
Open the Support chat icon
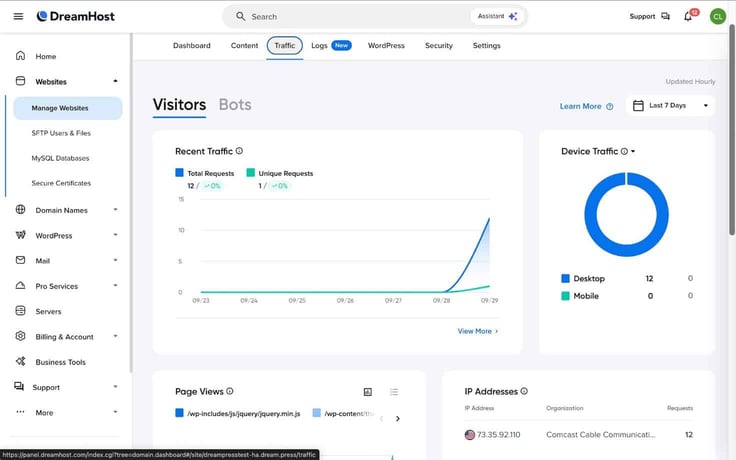666,16
